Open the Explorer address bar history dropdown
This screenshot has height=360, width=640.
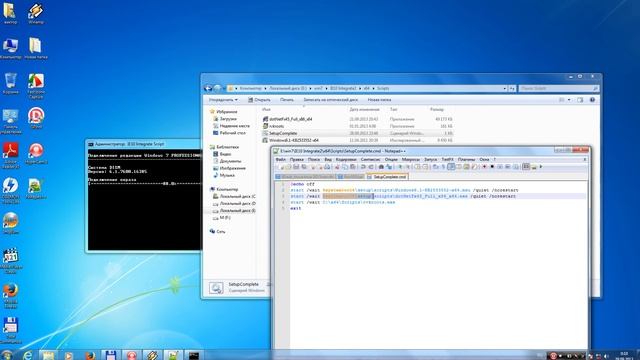tap(504, 88)
